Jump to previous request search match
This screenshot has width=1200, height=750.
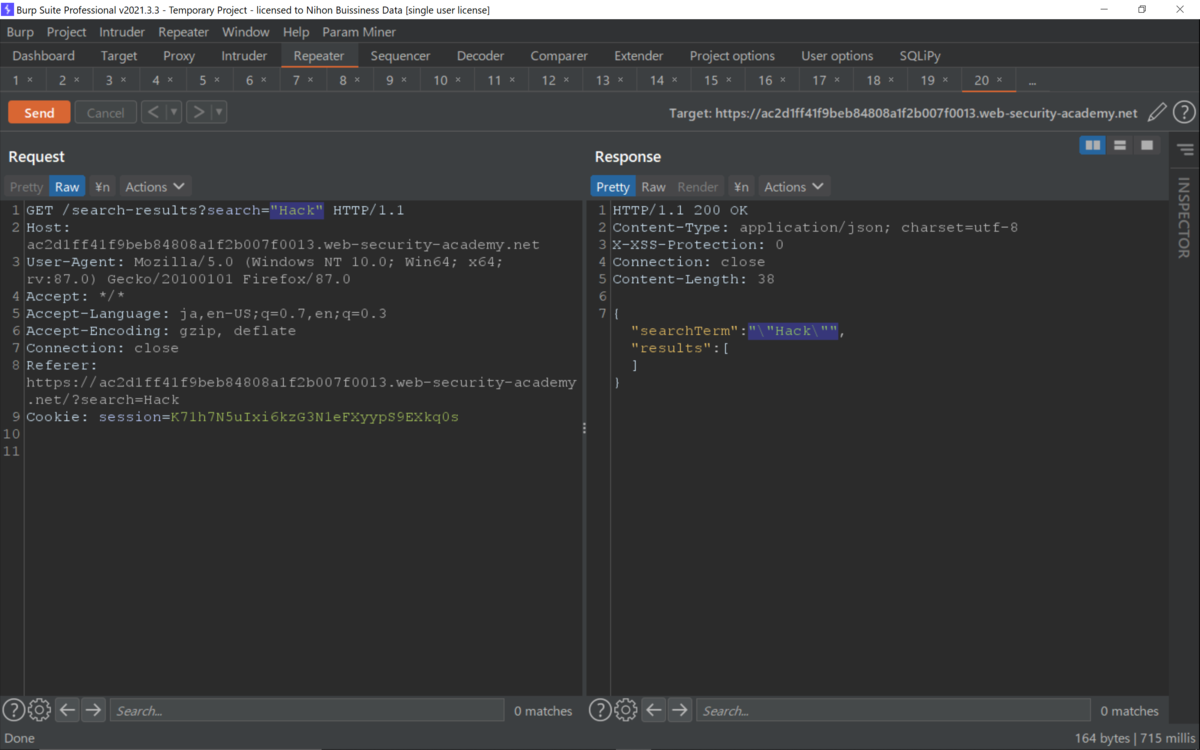point(67,710)
